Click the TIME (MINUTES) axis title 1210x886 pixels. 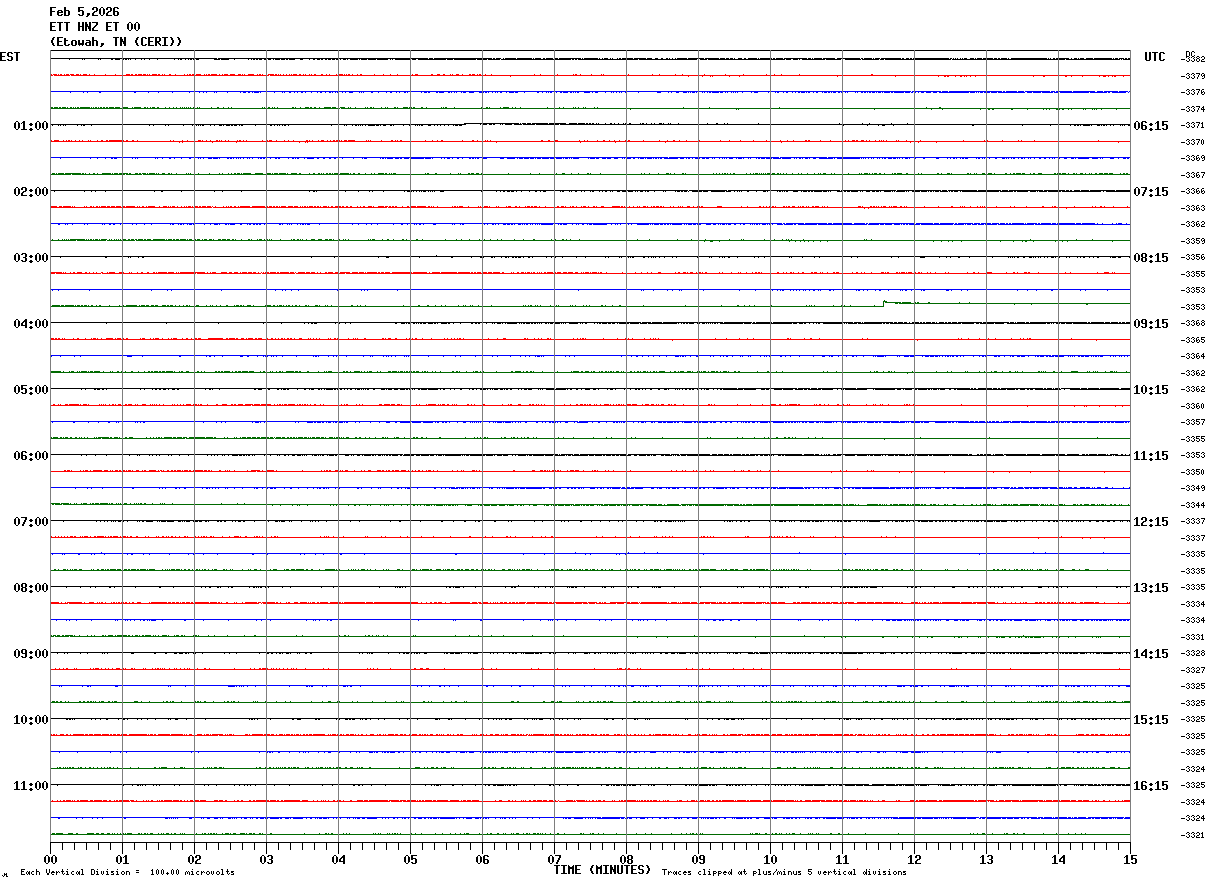point(602,870)
